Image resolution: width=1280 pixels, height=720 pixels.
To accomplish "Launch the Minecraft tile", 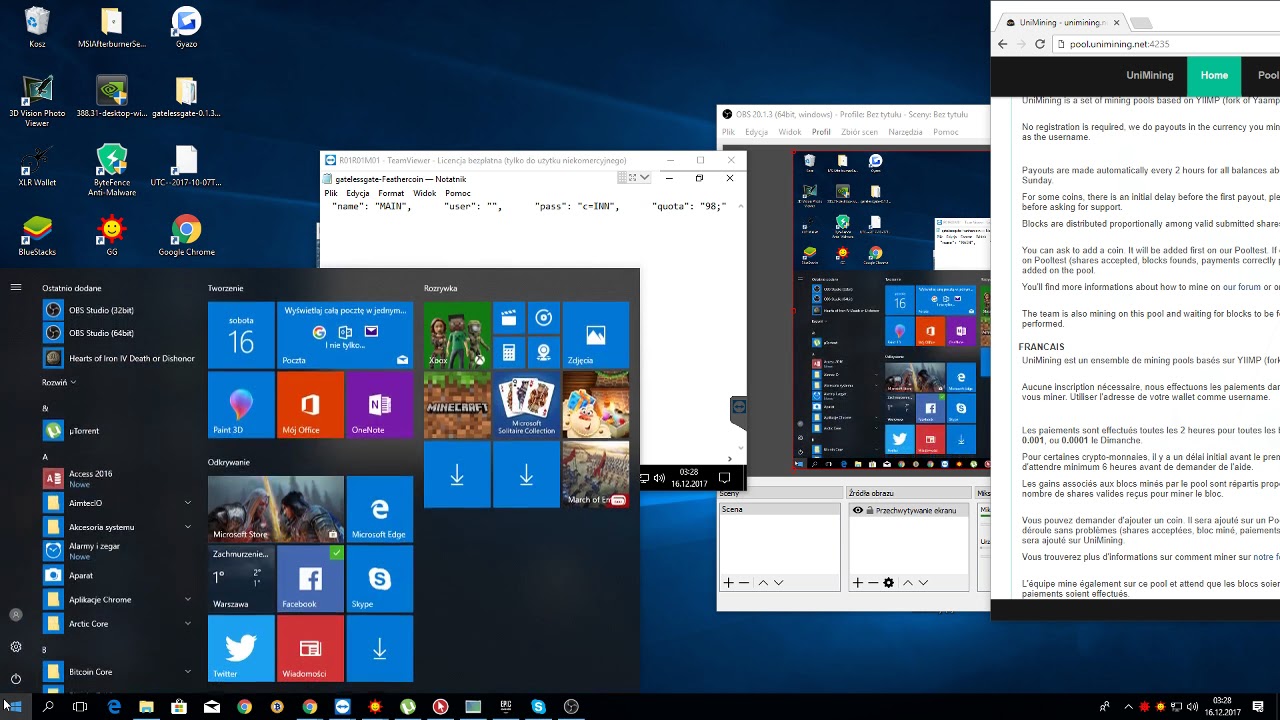I will [x=457, y=405].
